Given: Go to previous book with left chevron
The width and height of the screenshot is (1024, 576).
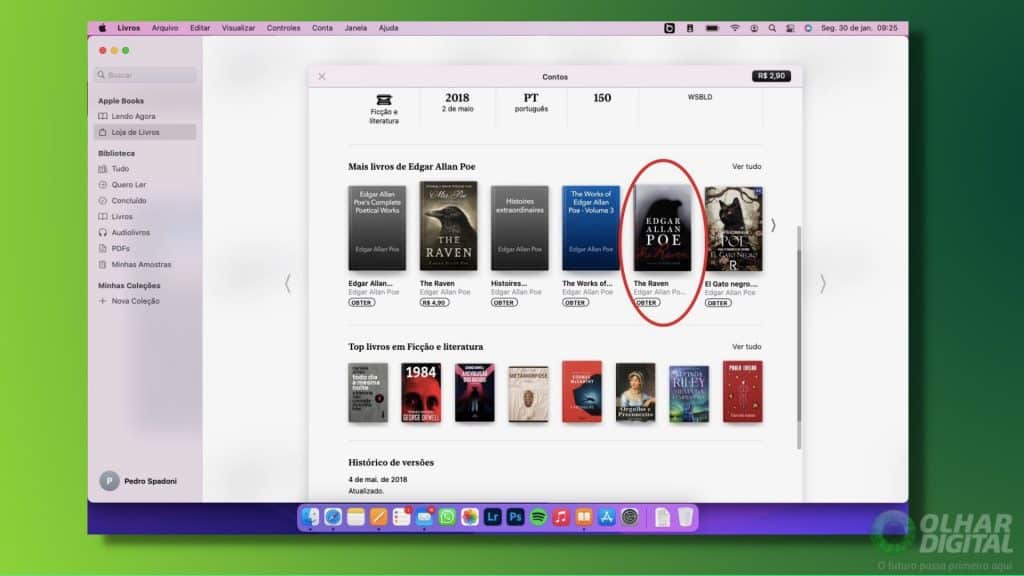Looking at the screenshot, I should (x=288, y=283).
